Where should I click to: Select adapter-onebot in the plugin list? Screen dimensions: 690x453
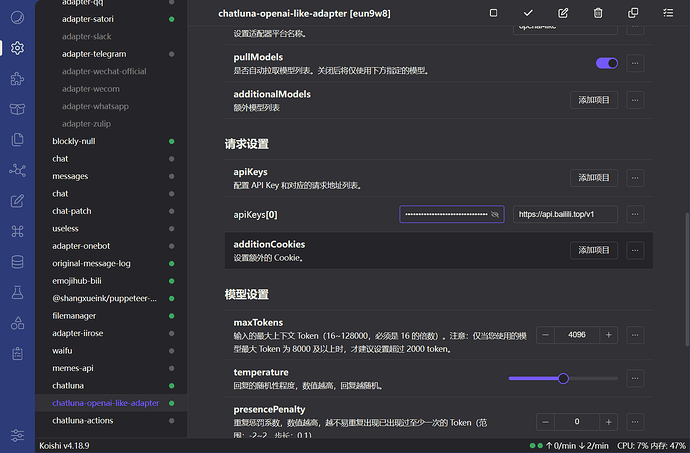click(79, 246)
